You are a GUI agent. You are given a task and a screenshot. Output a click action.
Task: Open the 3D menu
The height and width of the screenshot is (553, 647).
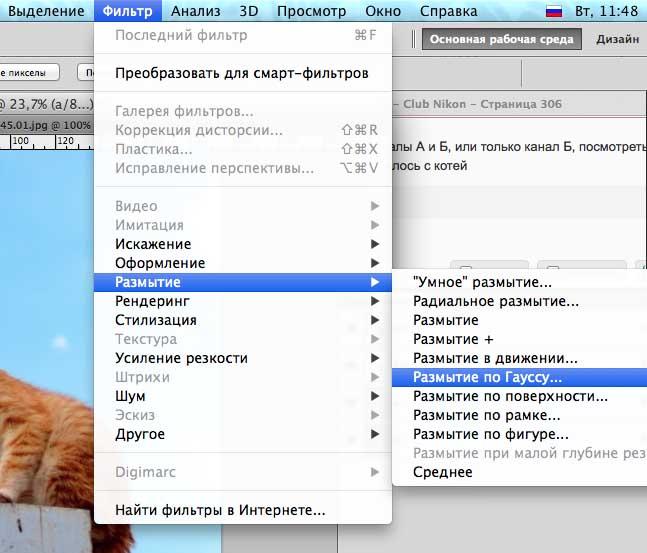point(249,11)
